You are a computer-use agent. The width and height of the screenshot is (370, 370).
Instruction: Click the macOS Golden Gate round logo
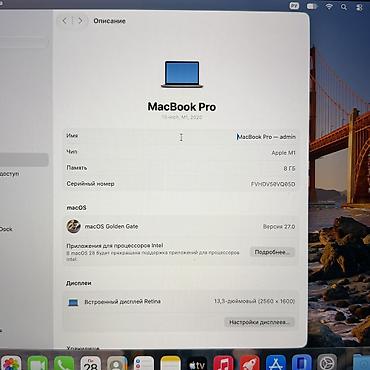pos(73,226)
